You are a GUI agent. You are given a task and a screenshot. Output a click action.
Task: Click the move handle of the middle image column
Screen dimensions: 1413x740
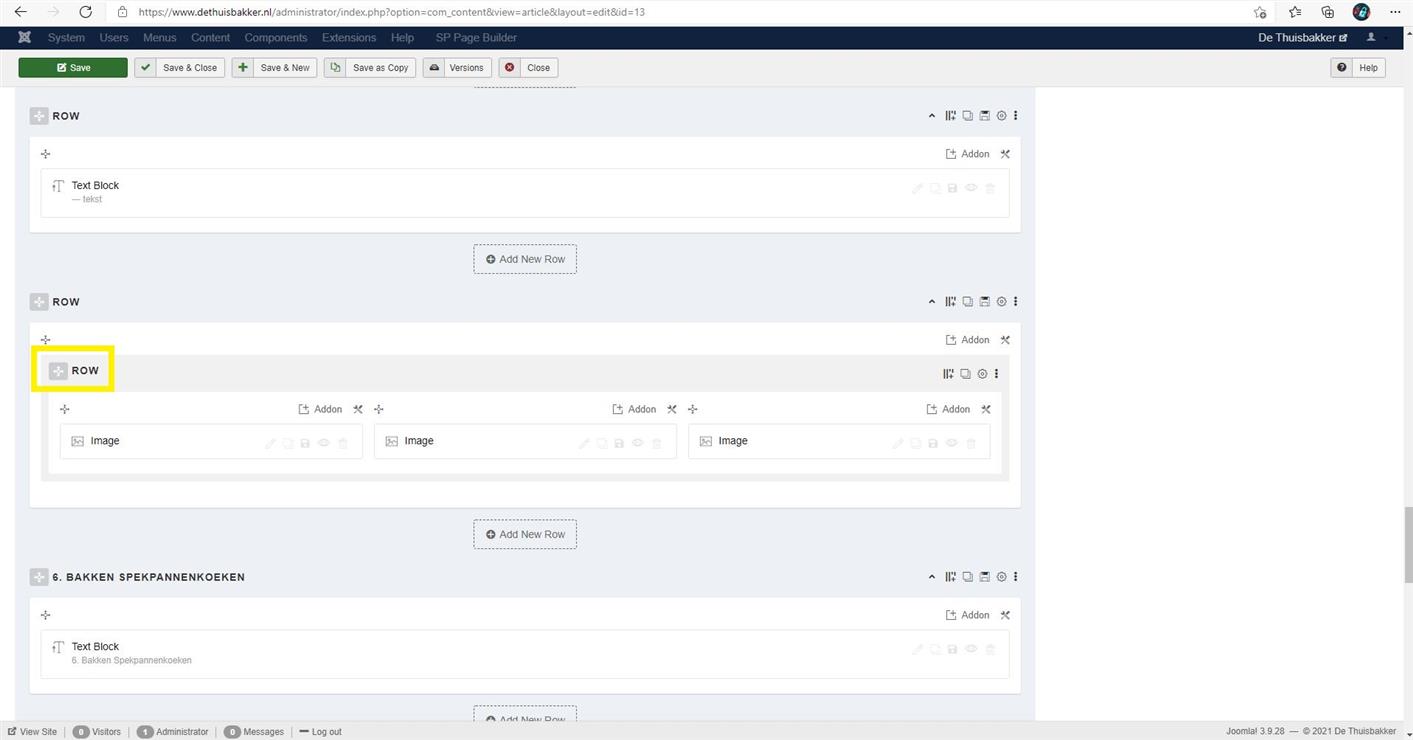(379, 409)
